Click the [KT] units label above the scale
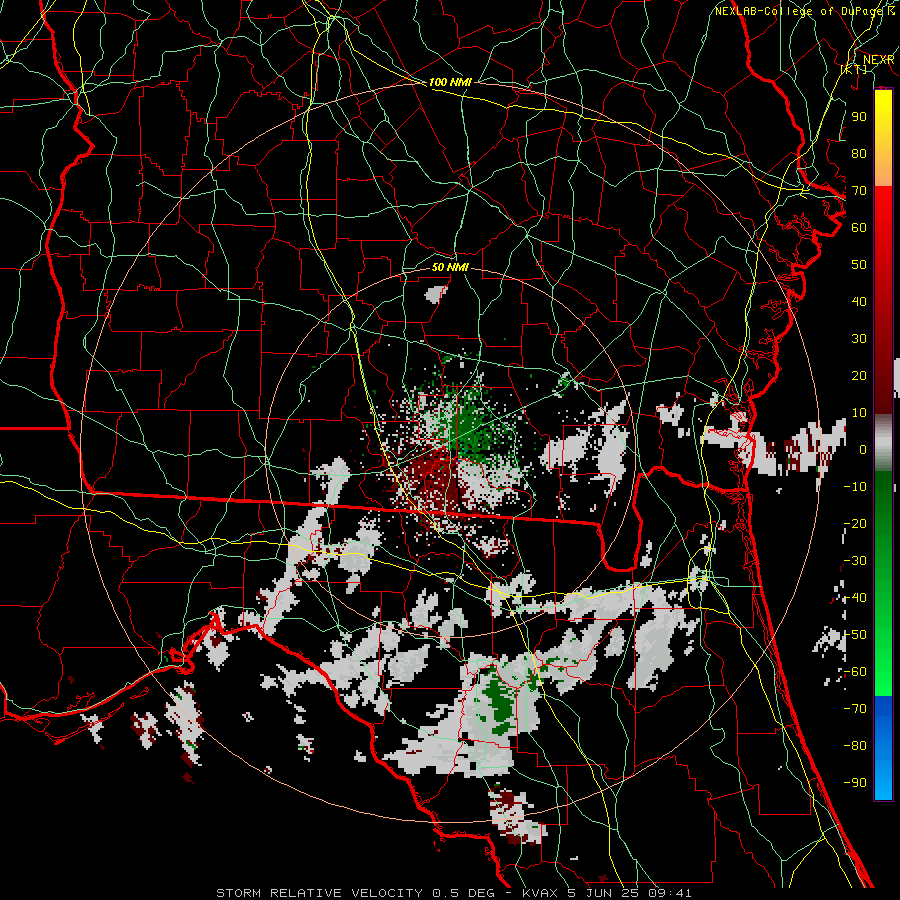 (x=854, y=69)
